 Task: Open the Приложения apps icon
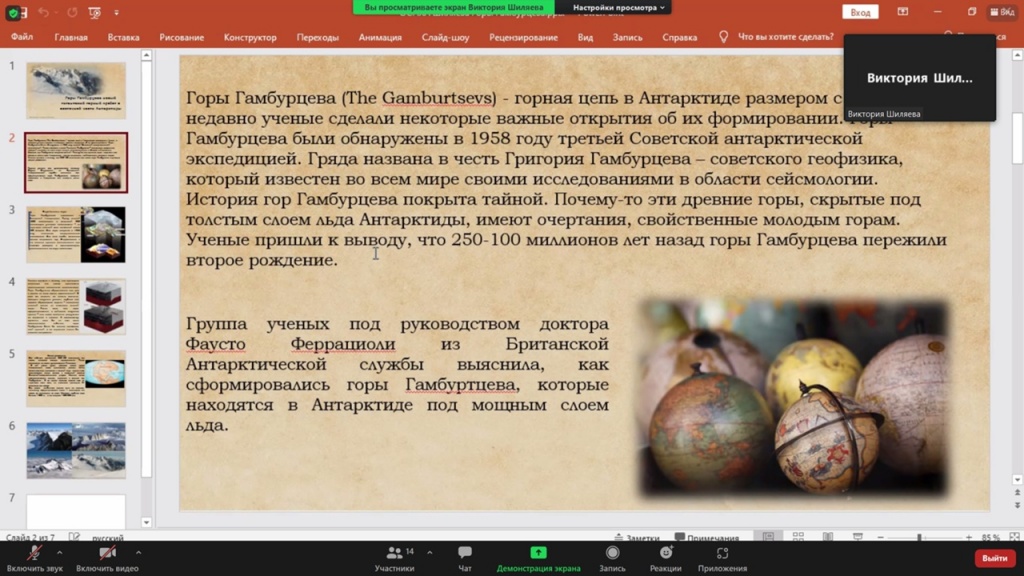click(722, 553)
